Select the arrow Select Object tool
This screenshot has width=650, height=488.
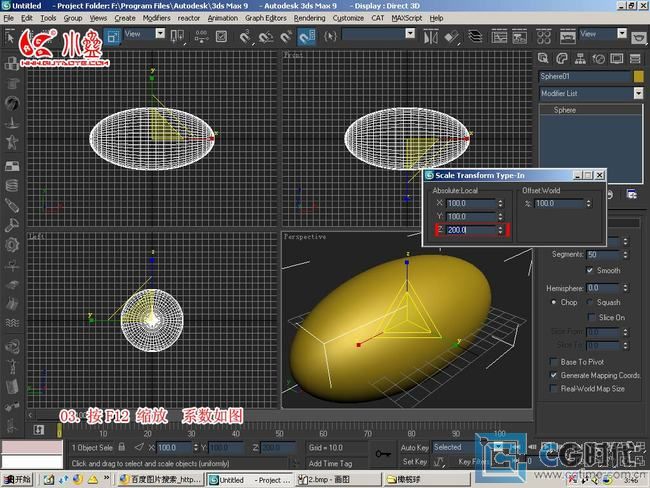pos(10,37)
